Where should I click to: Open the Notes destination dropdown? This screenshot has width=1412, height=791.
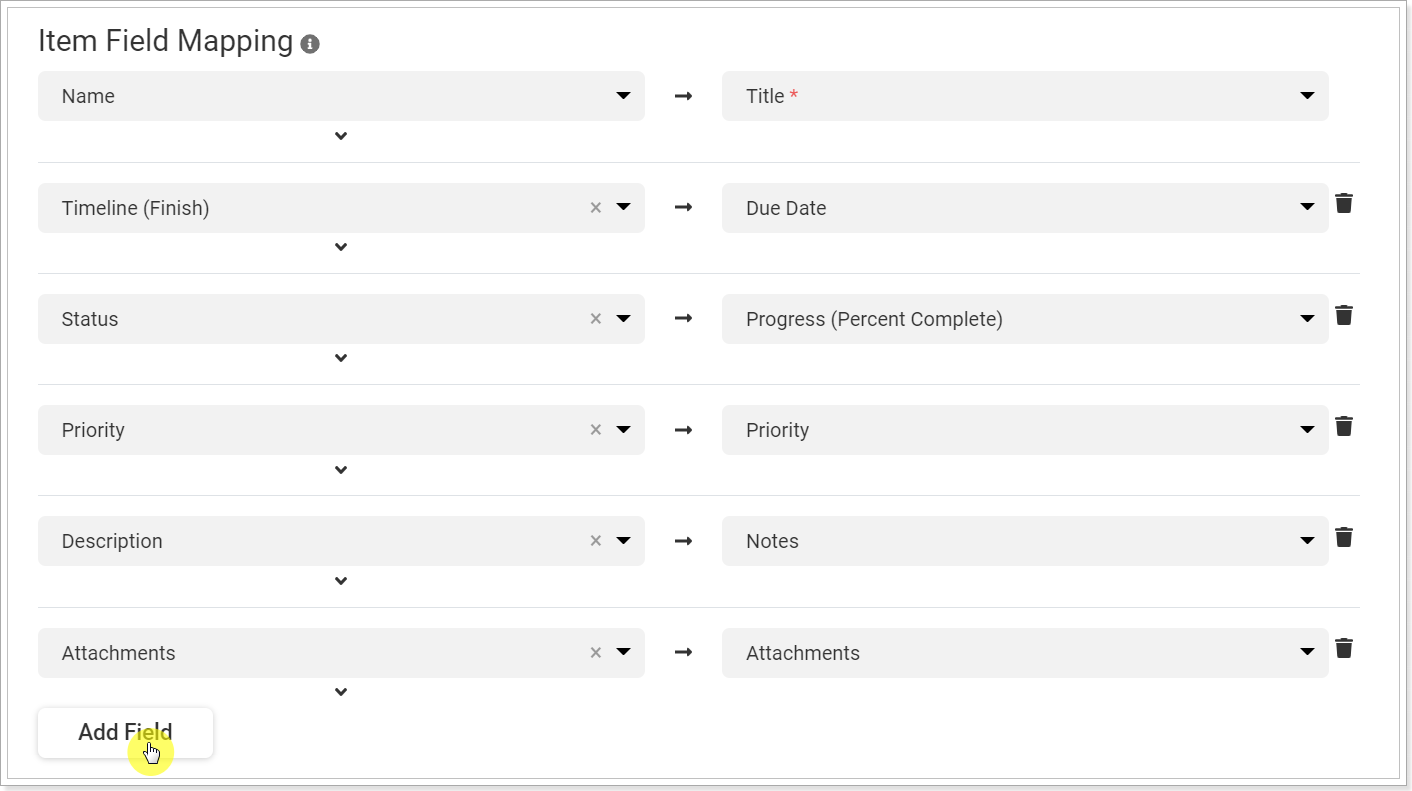tap(1306, 540)
